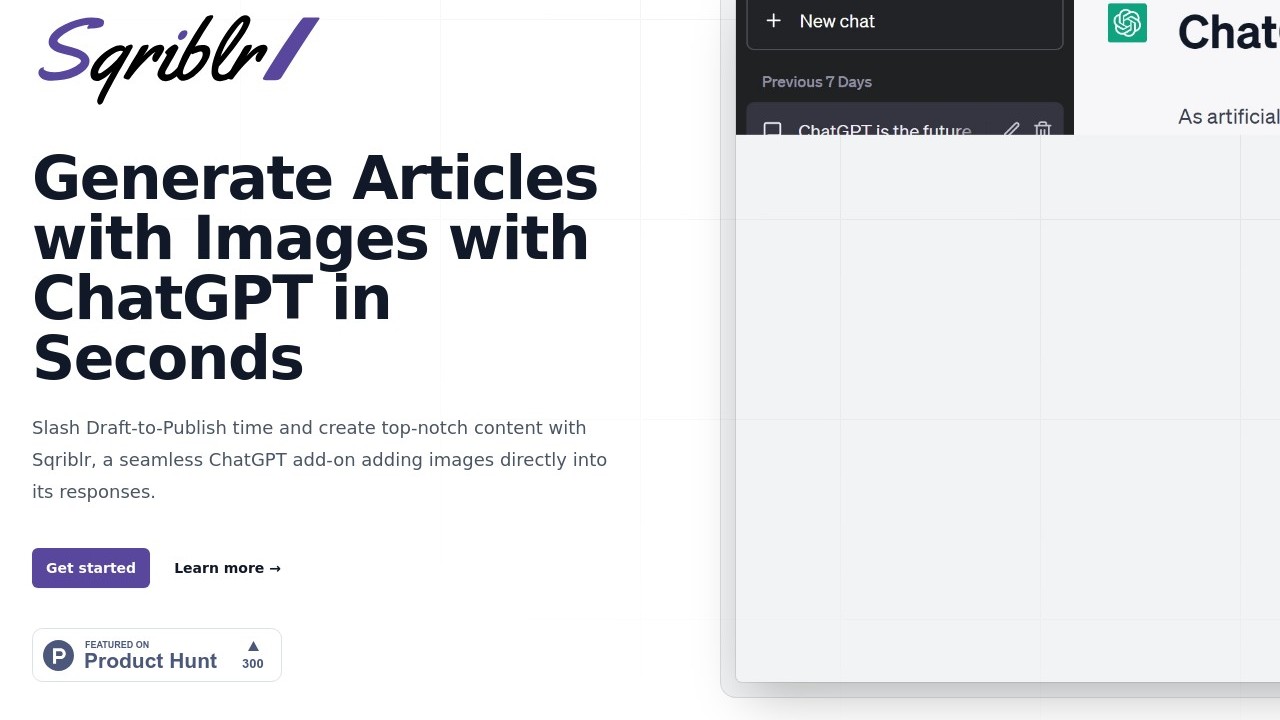Click the trash delete icon on chat item

click(x=1042, y=129)
